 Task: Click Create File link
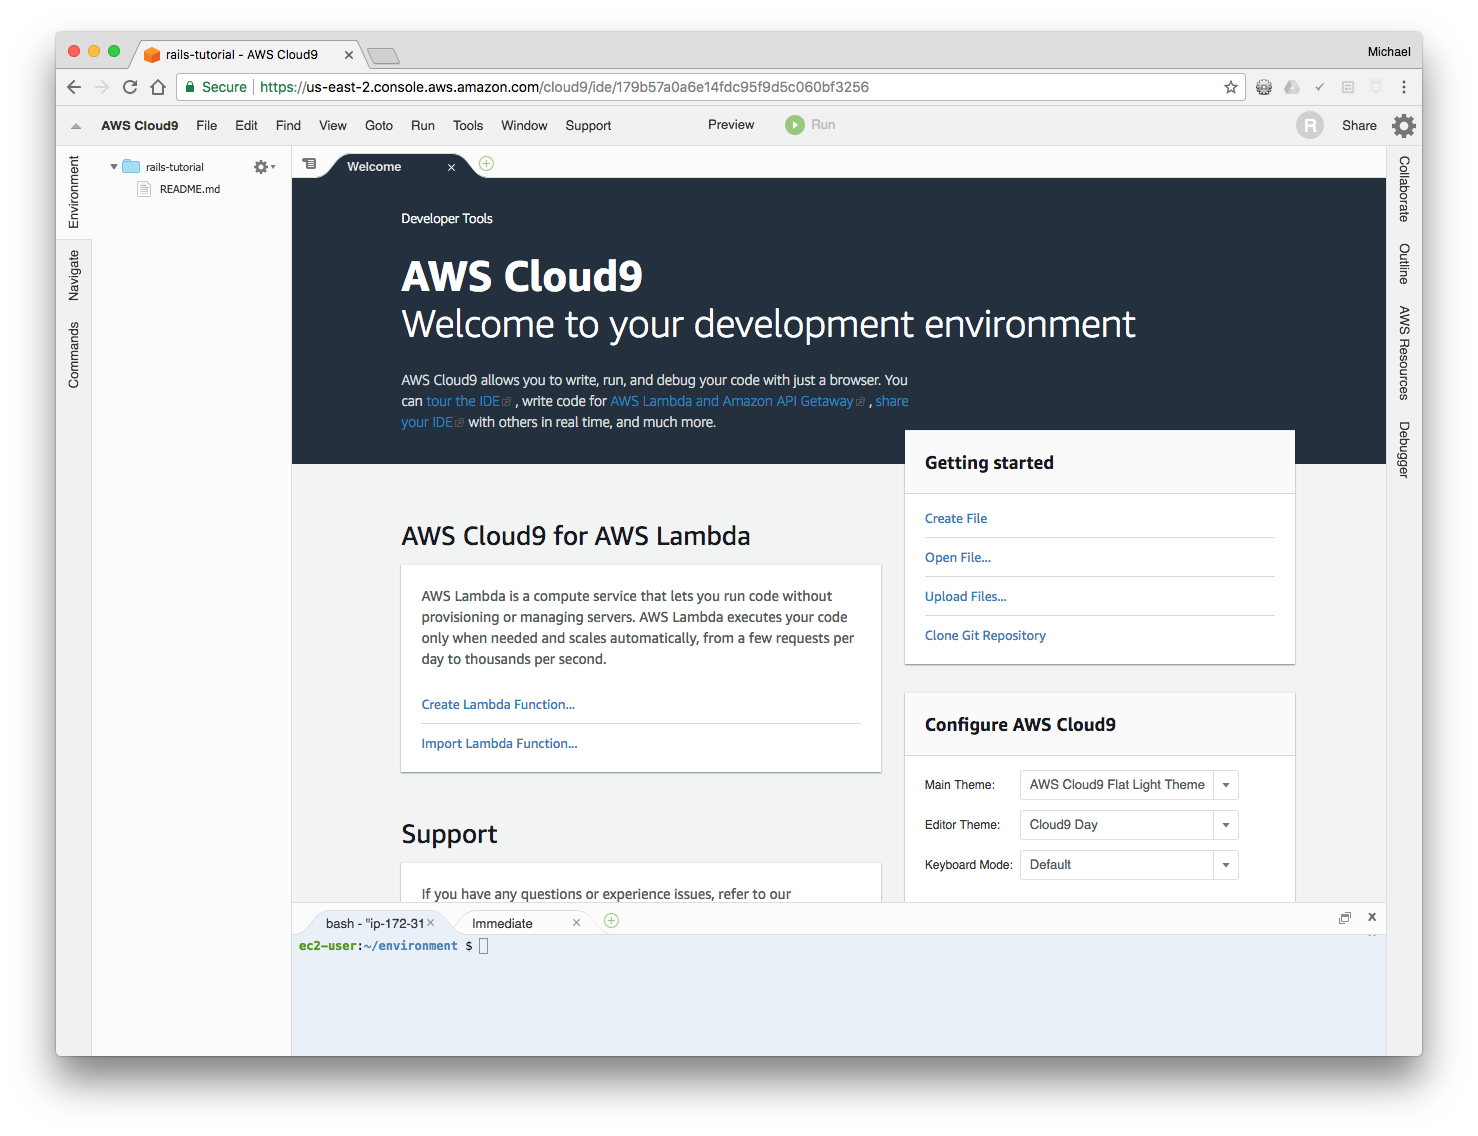click(956, 519)
